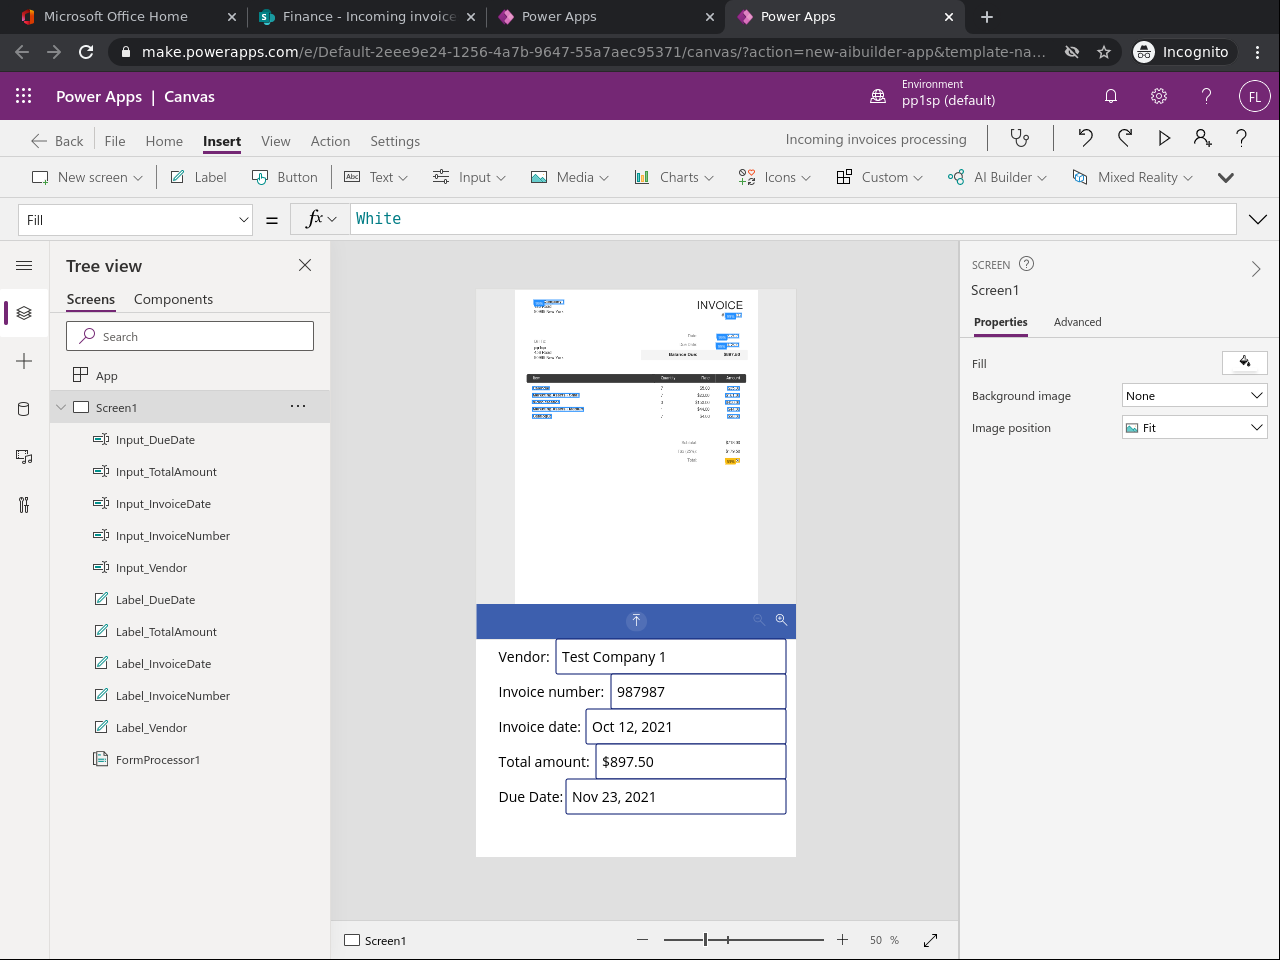
Task: Click the Vendor input showing Test Company 1
Action: pyautogui.click(x=670, y=657)
